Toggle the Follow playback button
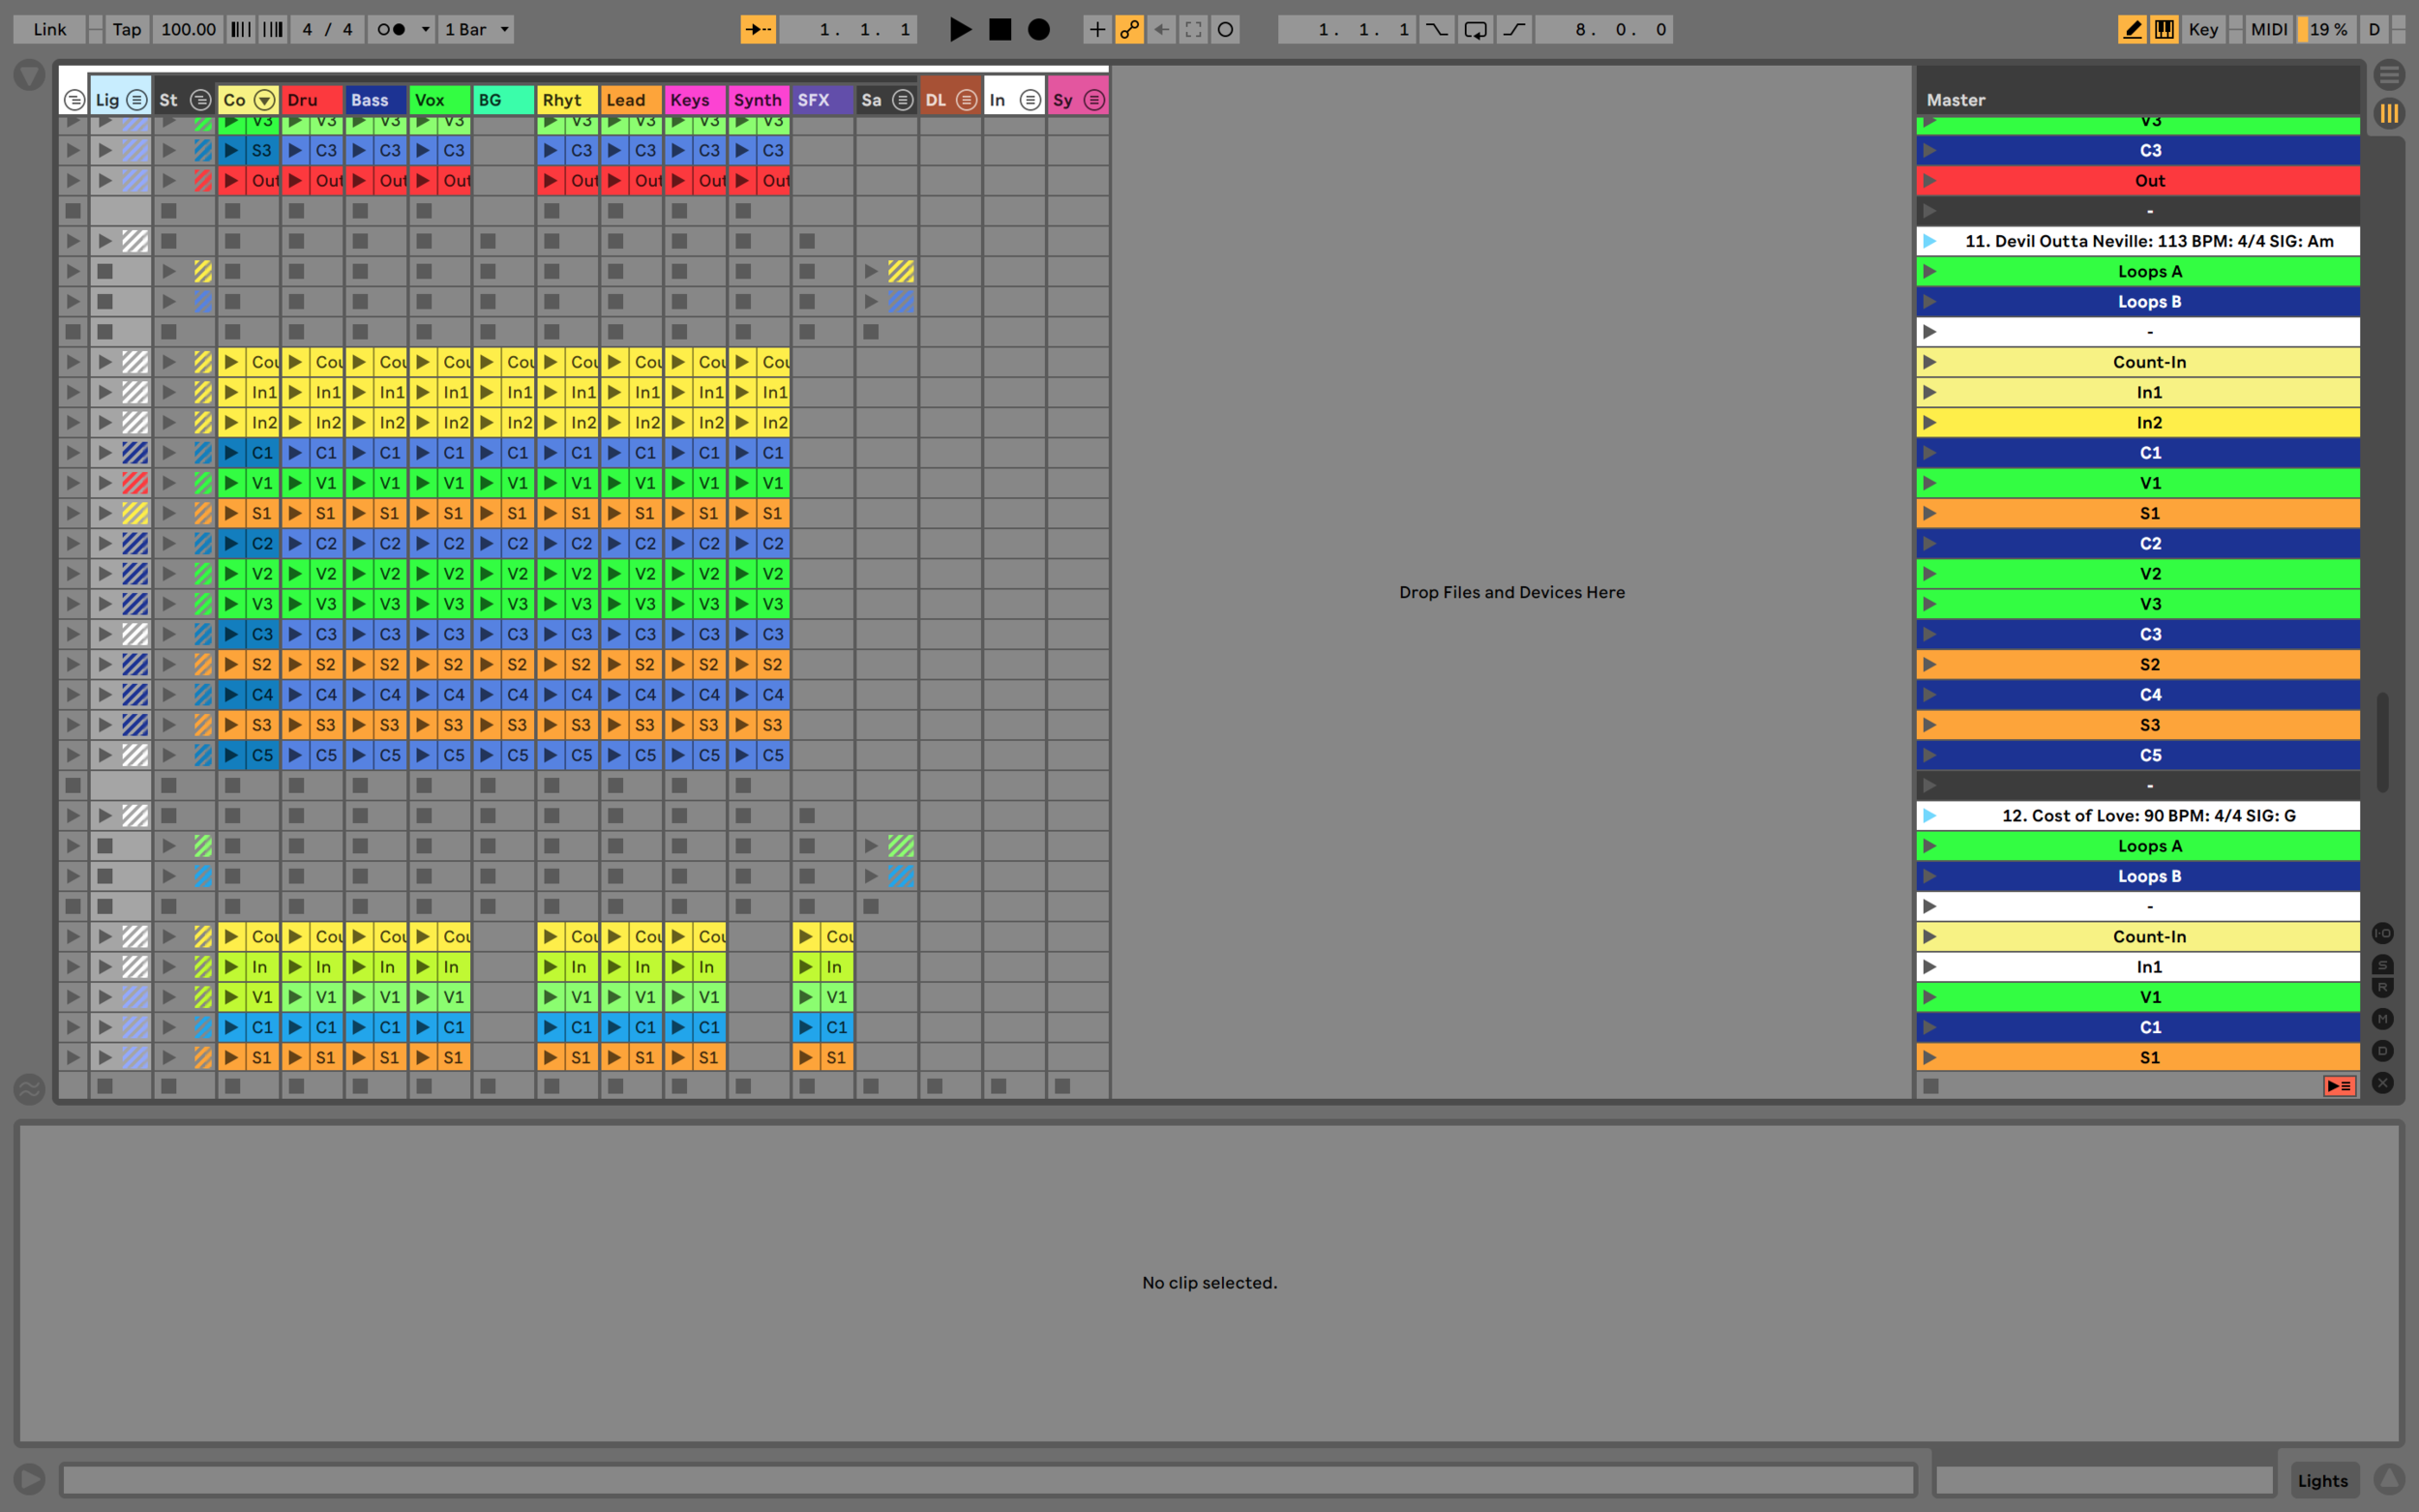2419x1512 pixels. [758, 29]
